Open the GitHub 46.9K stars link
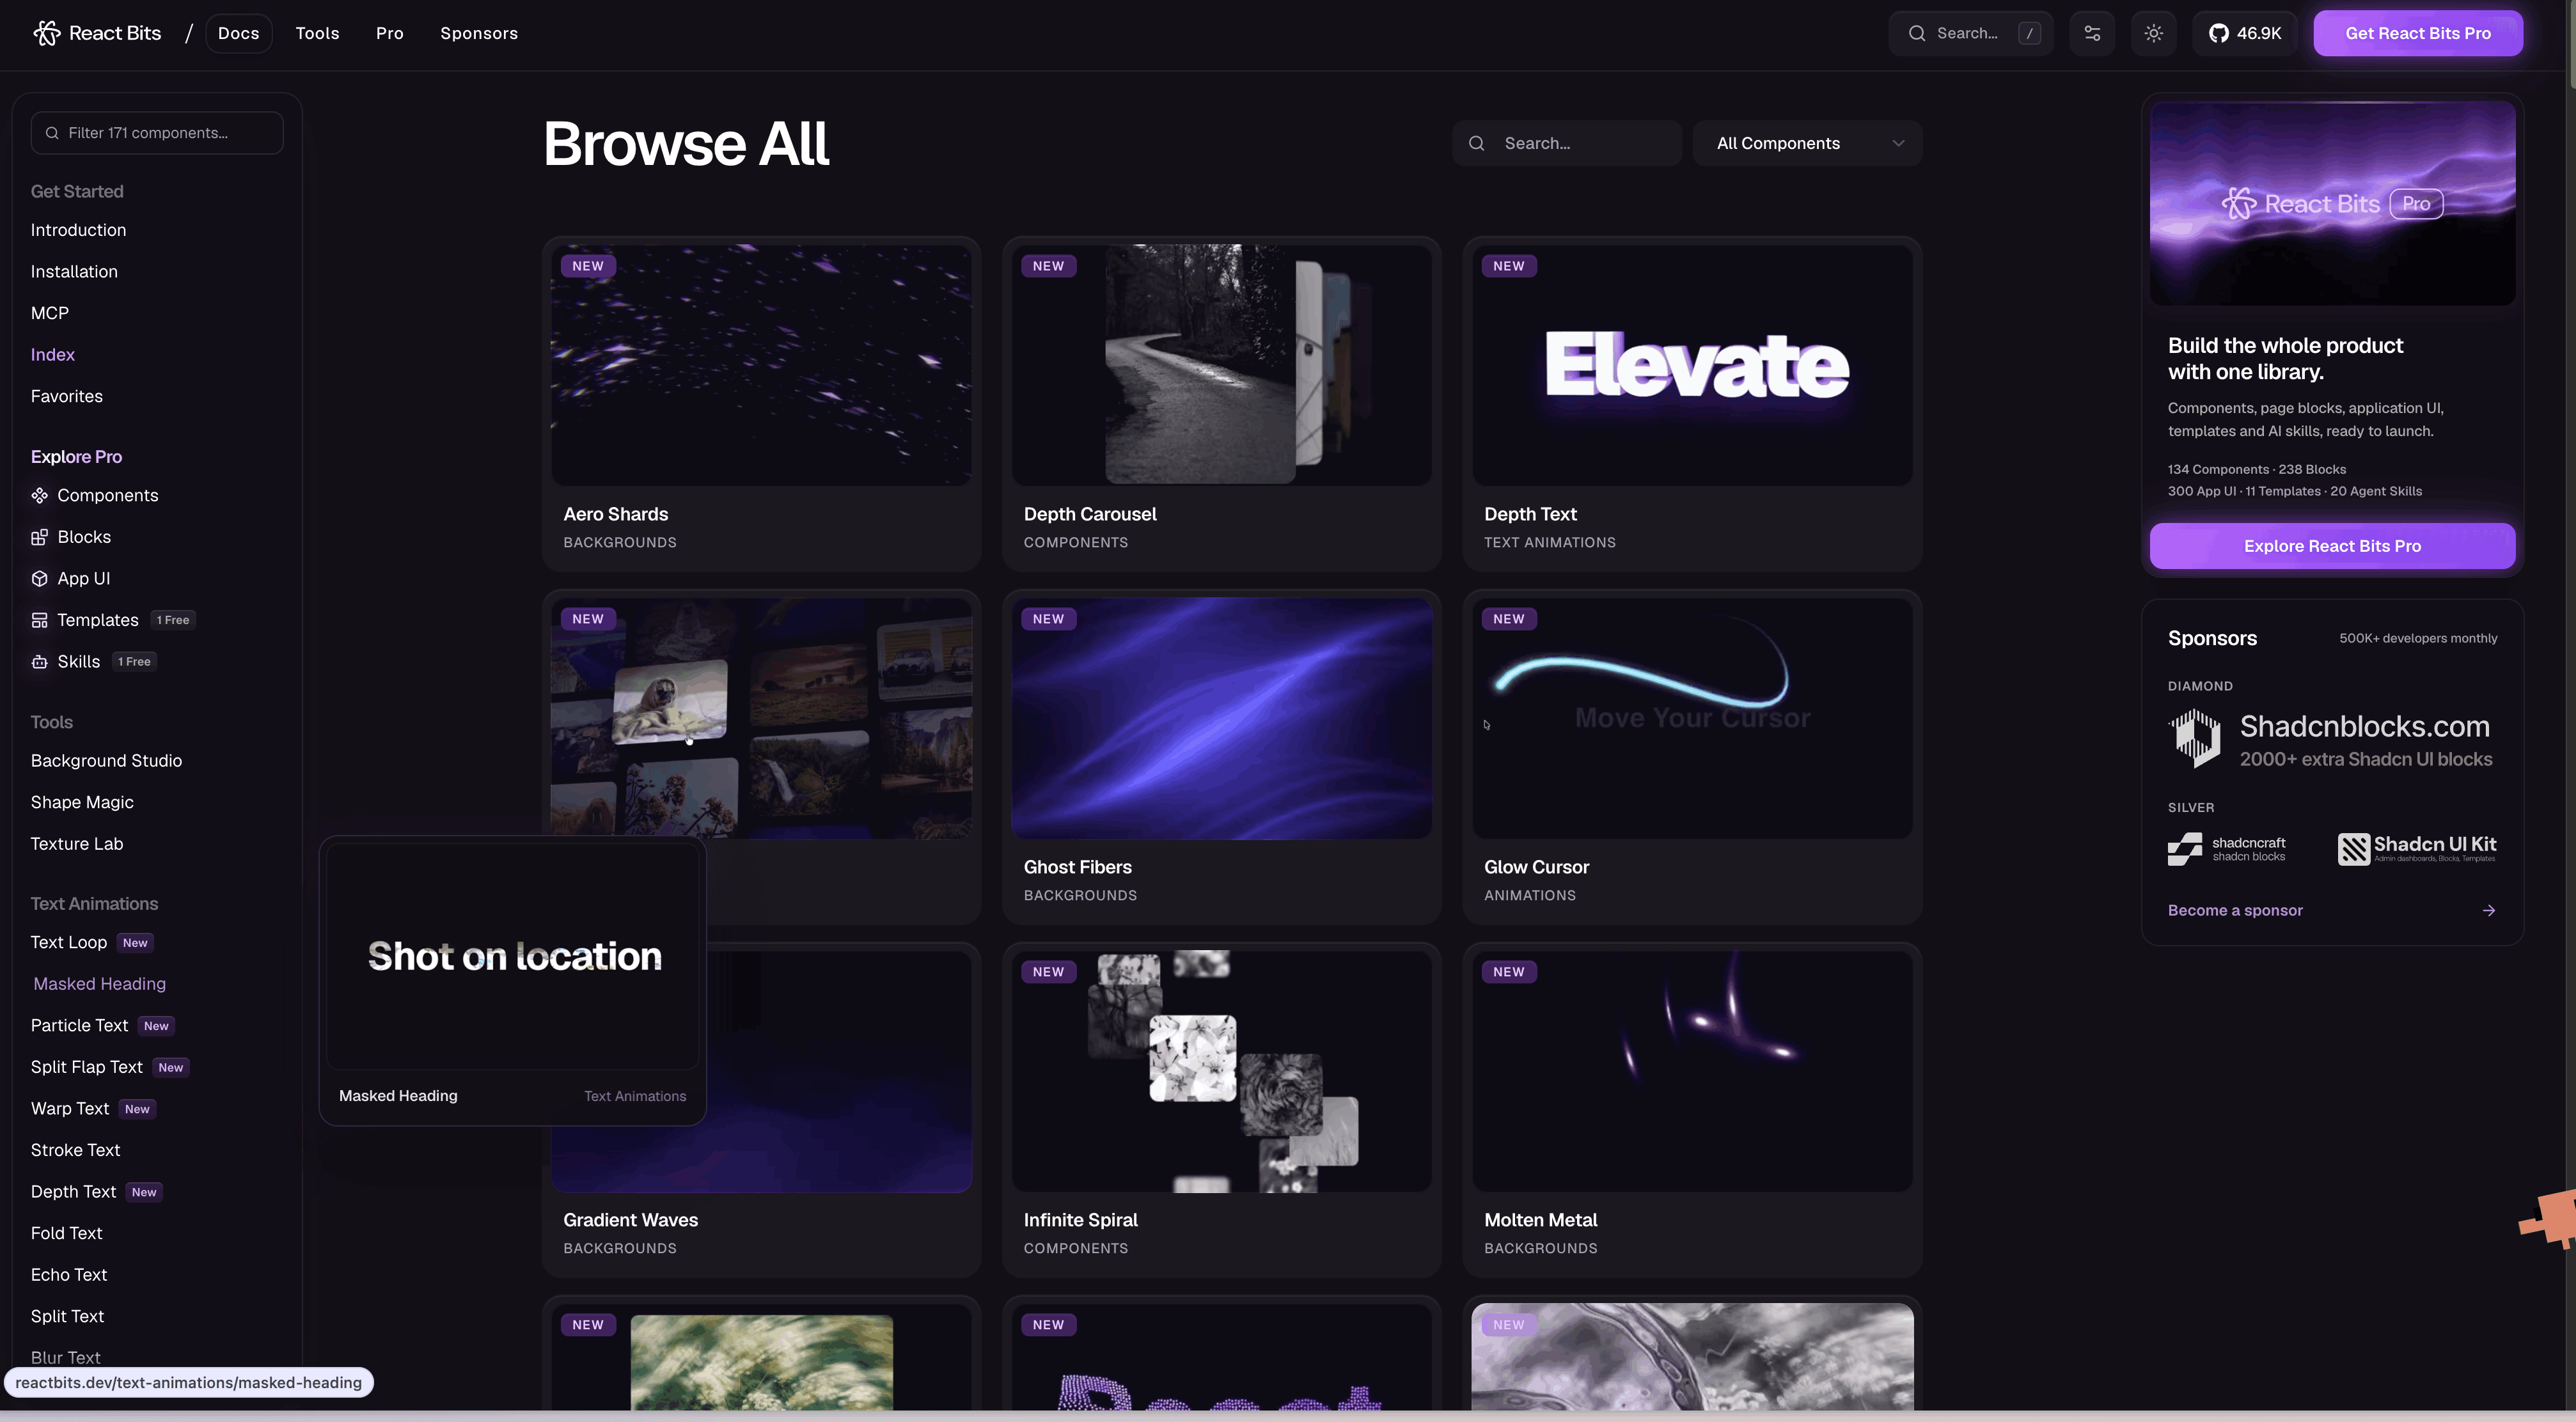The image size is (2576, 1422). (2245, 33)
